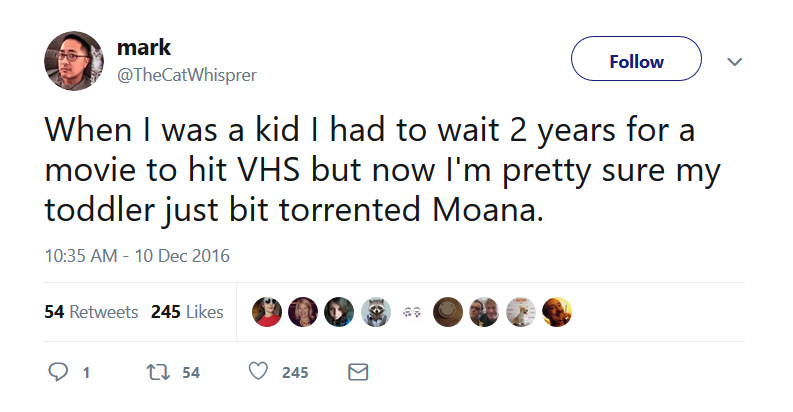This screenshot has width=793, height=412.
Task: Like the tweet with the heart icon
Action: pos(258,371)
